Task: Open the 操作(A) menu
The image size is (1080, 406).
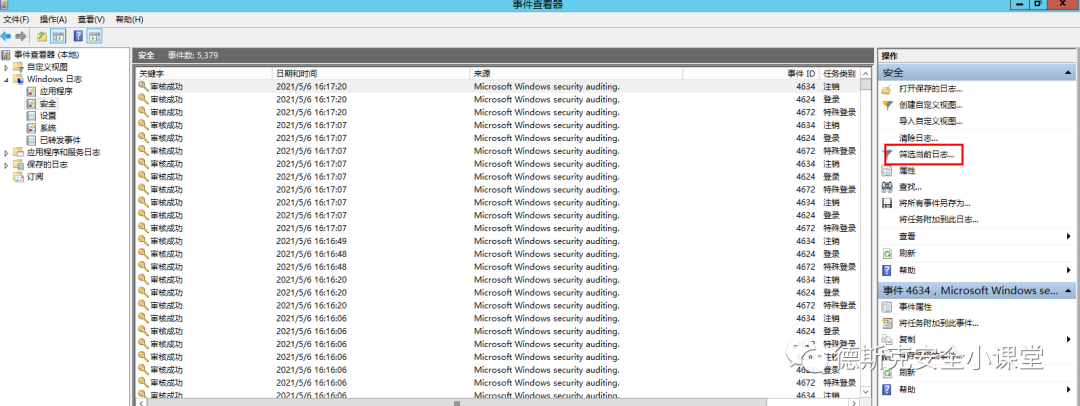Action: pos(53,19)
